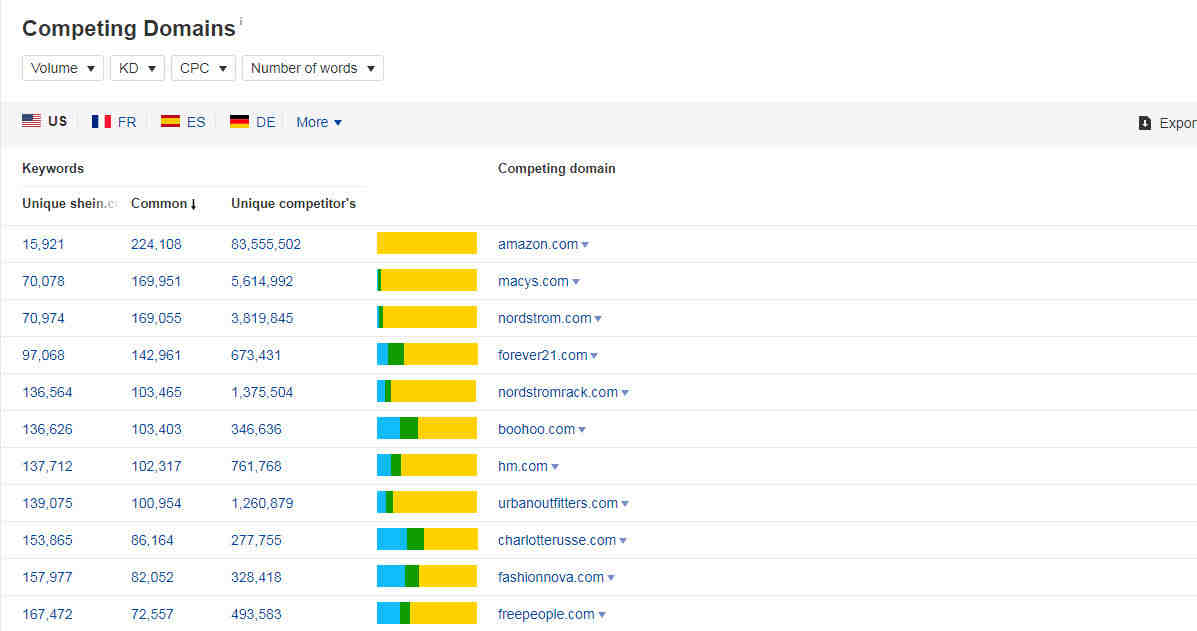Click the Unique shein column header

point(69,204)
